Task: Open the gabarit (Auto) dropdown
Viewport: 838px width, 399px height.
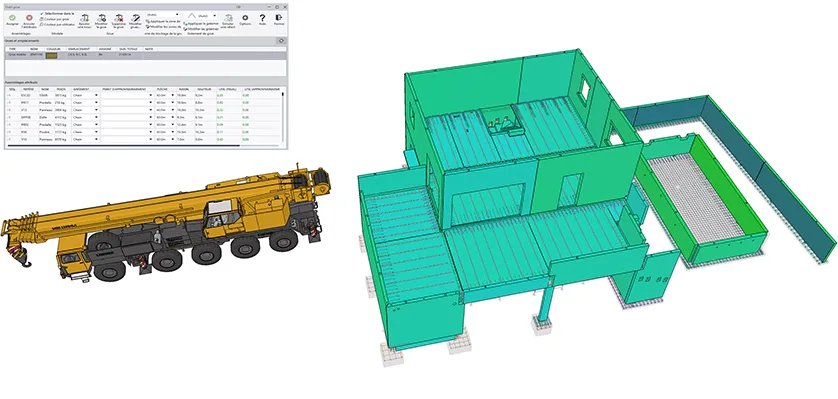Action: (x=201, y=16)
